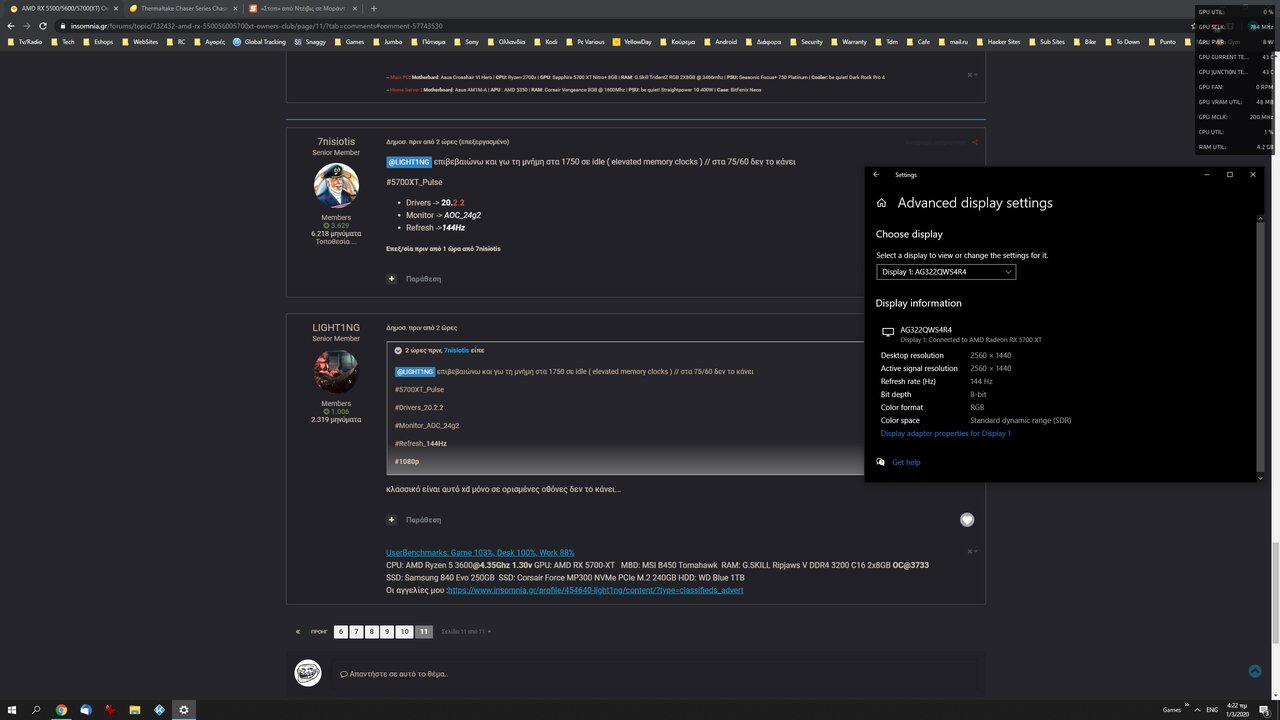Go to forum page 6

[341, 632]
